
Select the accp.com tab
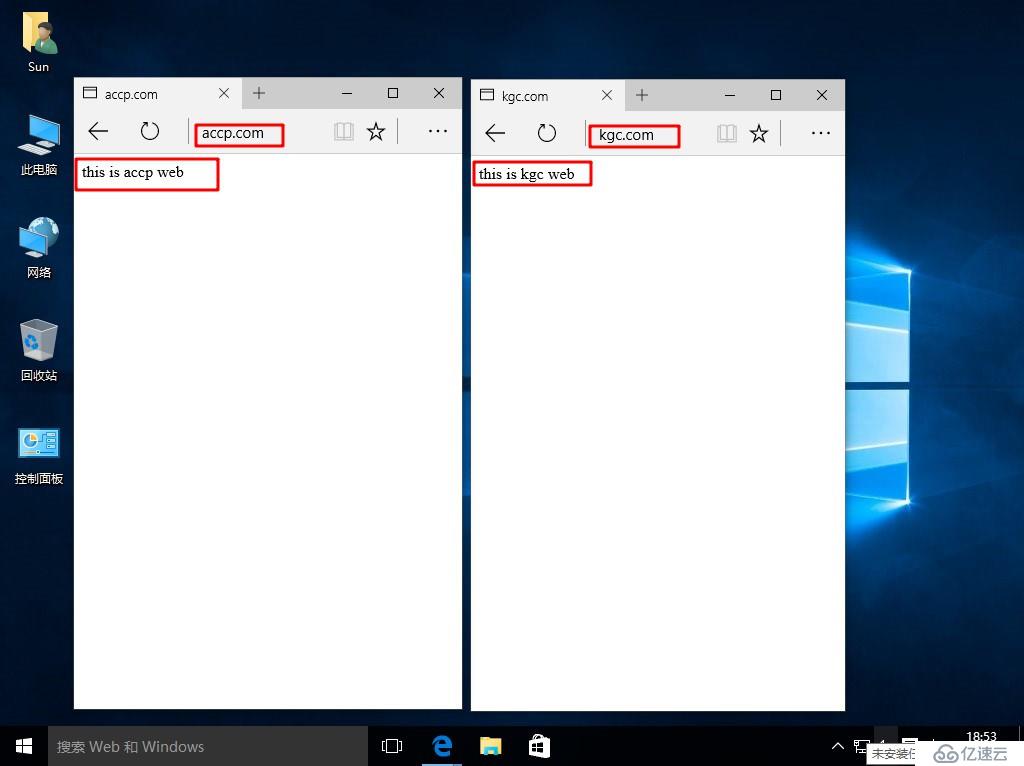(157, 93)
